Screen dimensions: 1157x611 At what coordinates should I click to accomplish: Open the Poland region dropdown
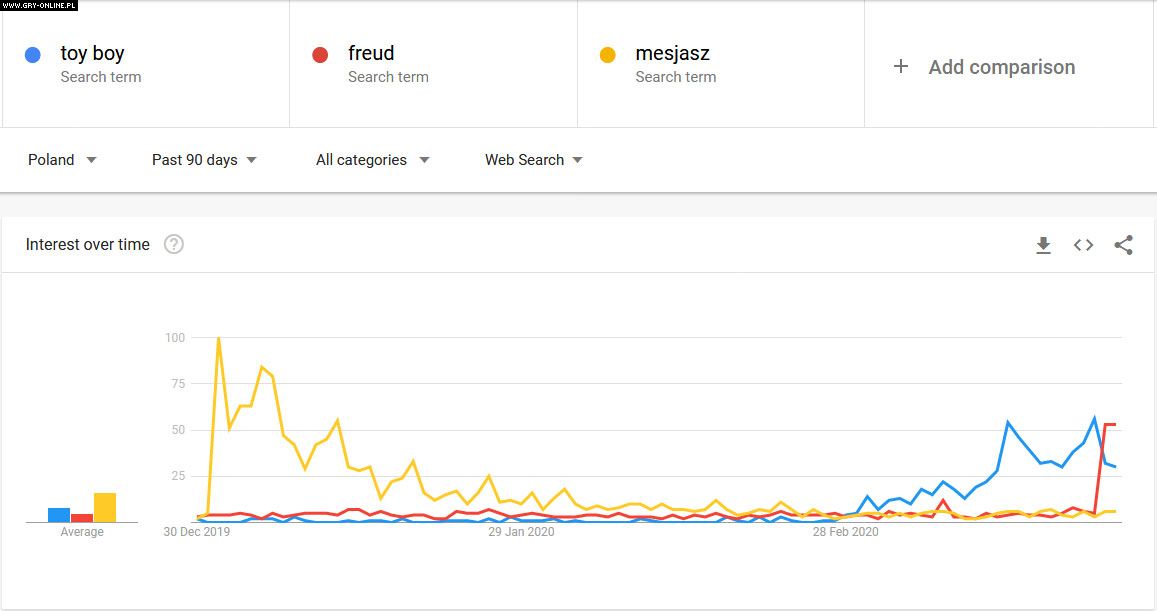click(62, 160)
